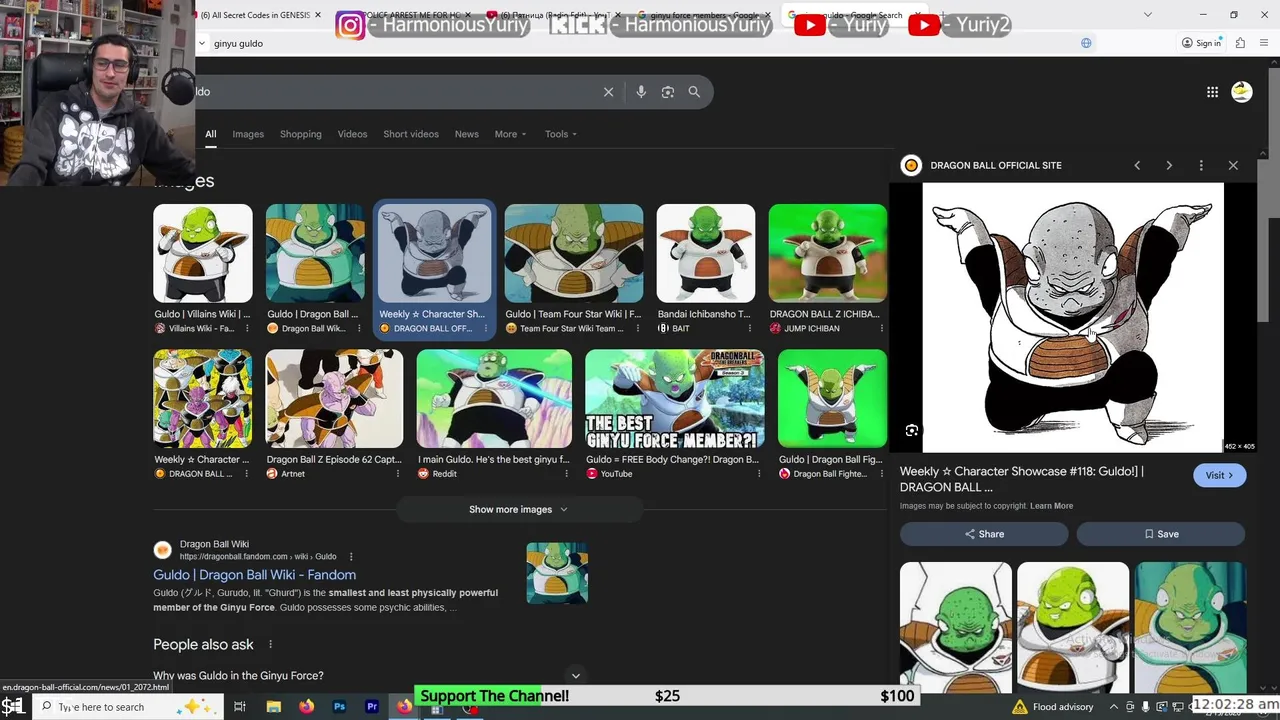Expand the More search filters dropdown
1280x720 pixels.
click(510, 134)
